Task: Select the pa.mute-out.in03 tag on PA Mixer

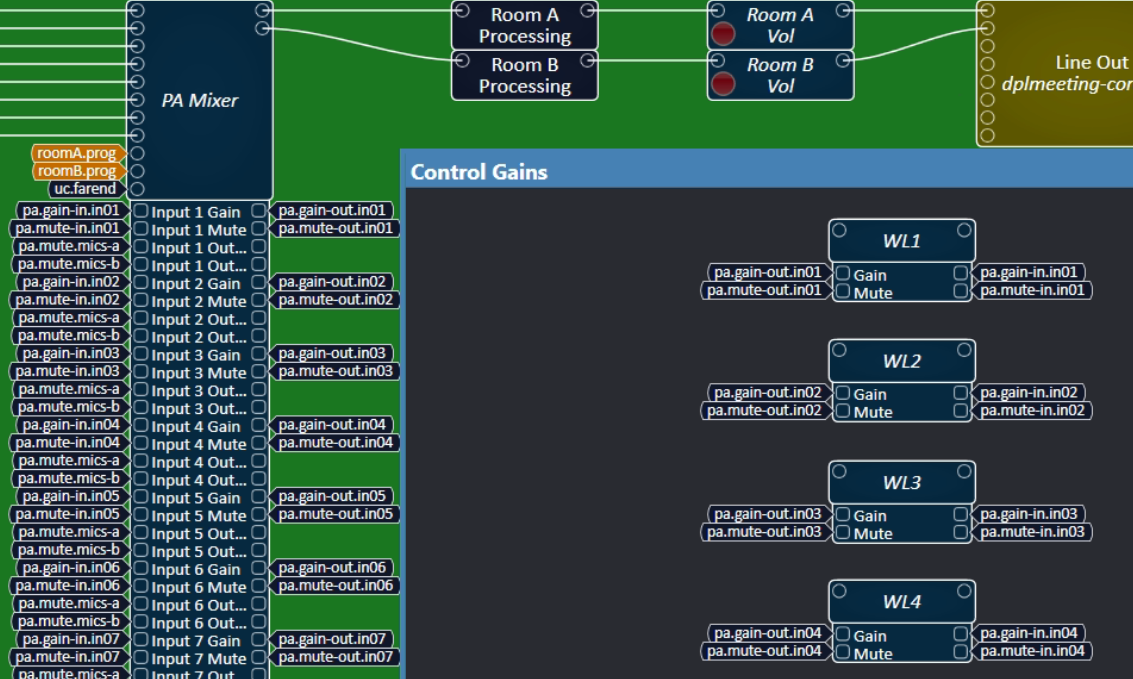Action: (336, 371)
